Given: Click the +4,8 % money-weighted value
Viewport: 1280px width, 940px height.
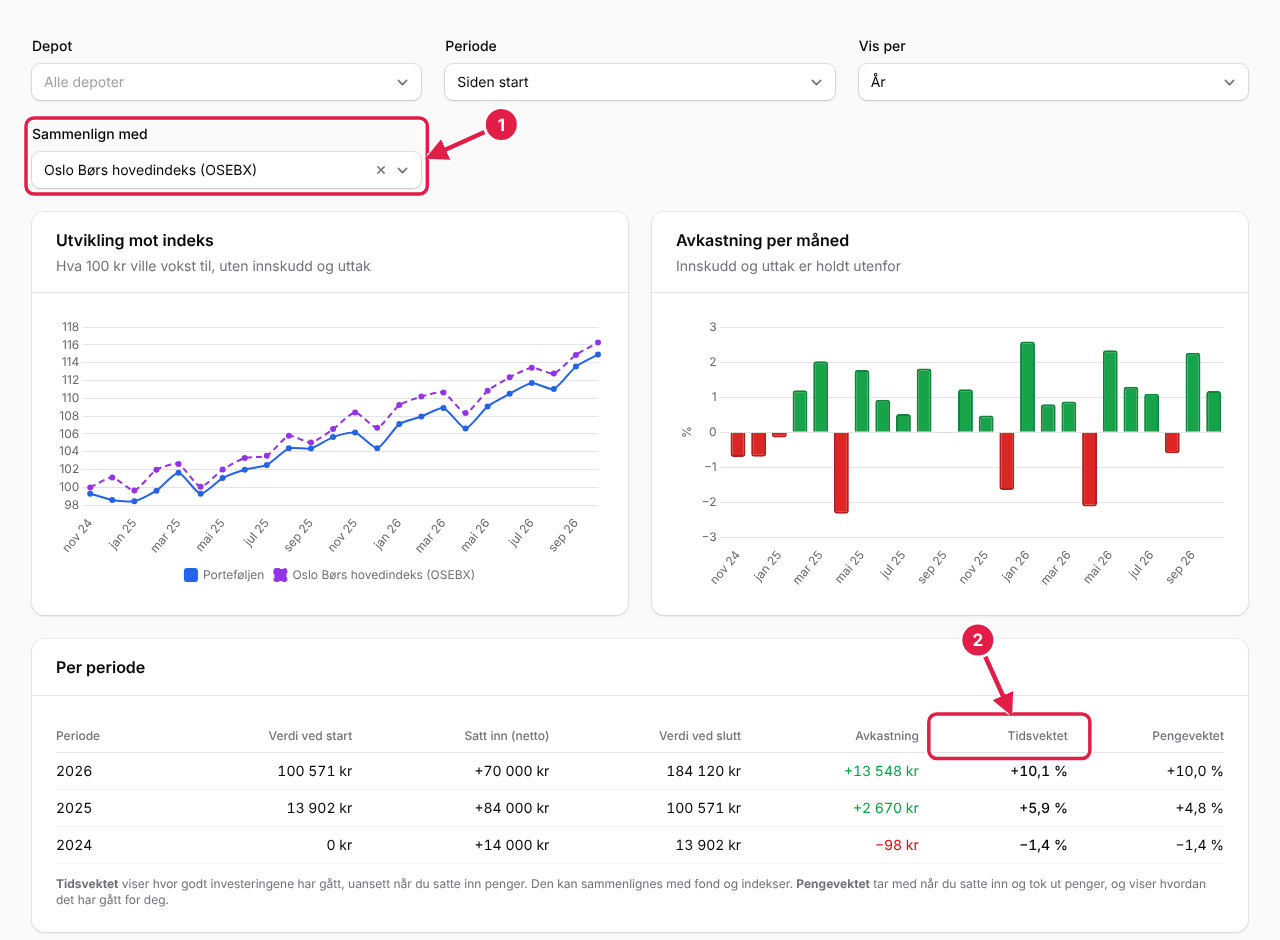Looking at the screenshot, I should click(1199, 808).
